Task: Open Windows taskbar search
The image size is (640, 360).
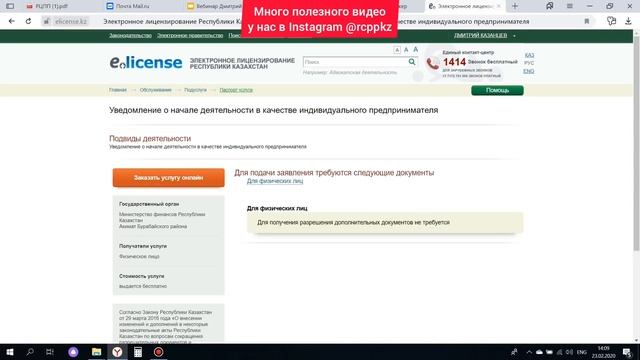Action: [x=30, y=352]
